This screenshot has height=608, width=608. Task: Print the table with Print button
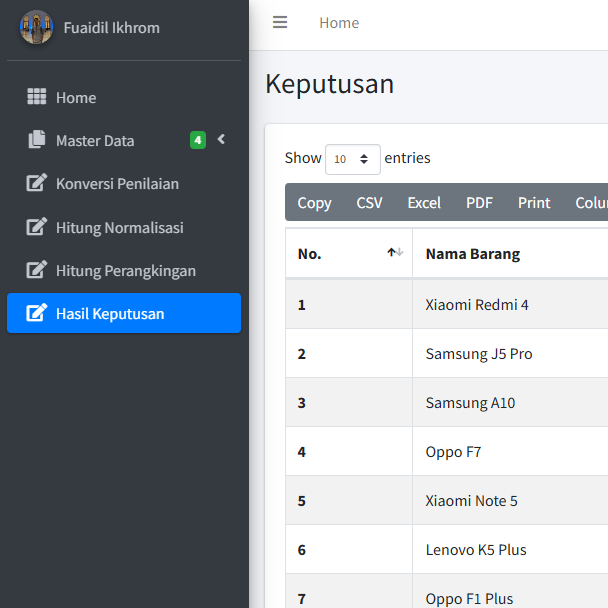click(x=534, y=202)
